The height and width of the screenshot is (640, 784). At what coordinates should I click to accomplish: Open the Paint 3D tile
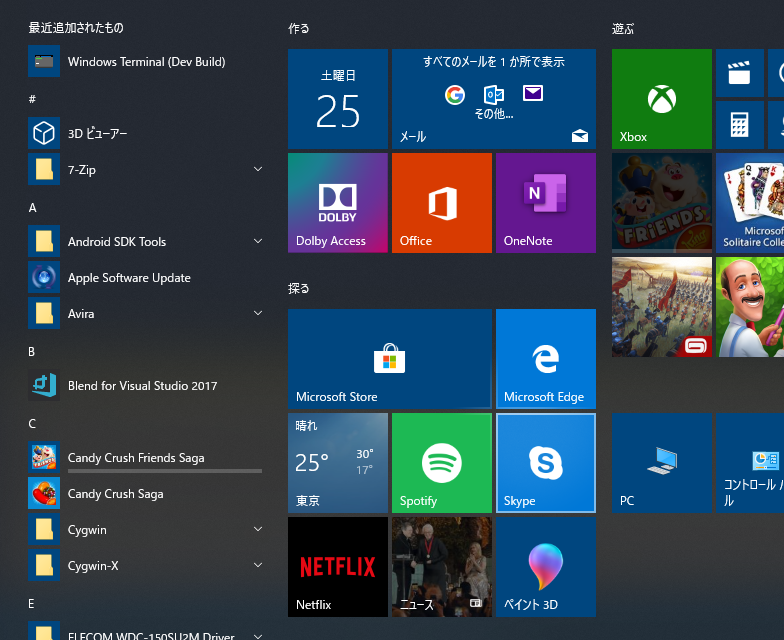pyautogui.click(x=546, y=567)
